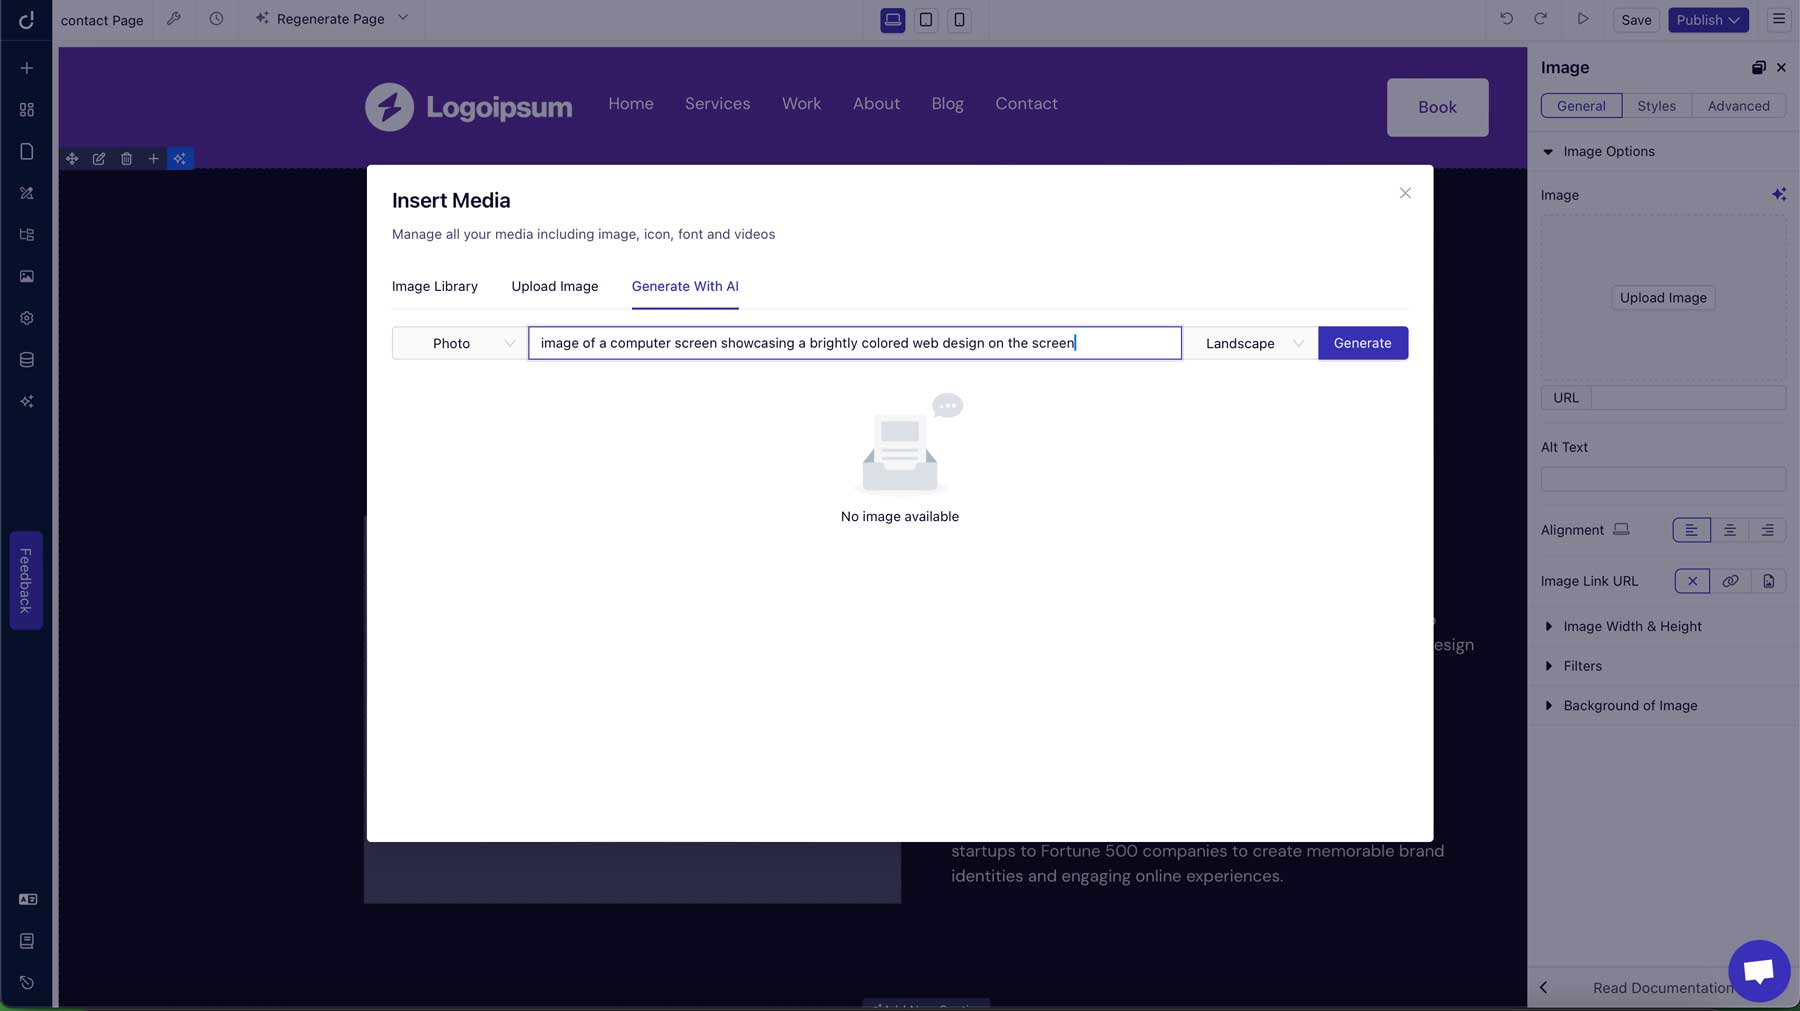Open the Landscape orientation dropdown
The width and height of the screenshot is (1800, 1011).
click(x=1251, y=343)
